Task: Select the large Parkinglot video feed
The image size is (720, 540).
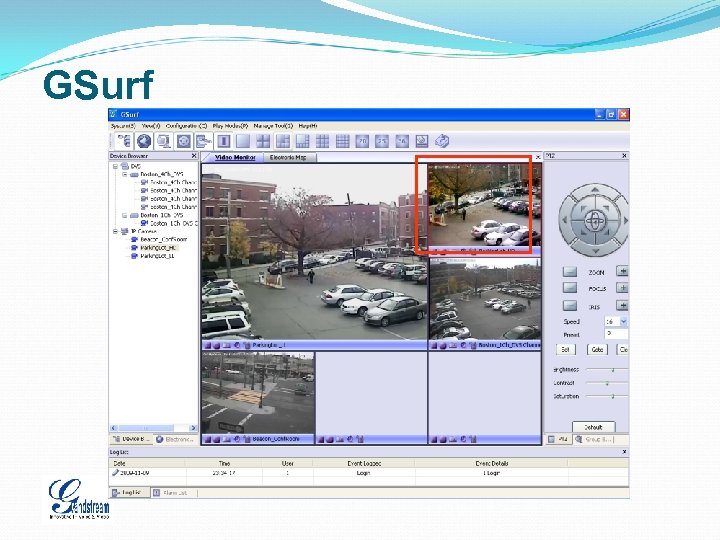Action: click(314, 252)
